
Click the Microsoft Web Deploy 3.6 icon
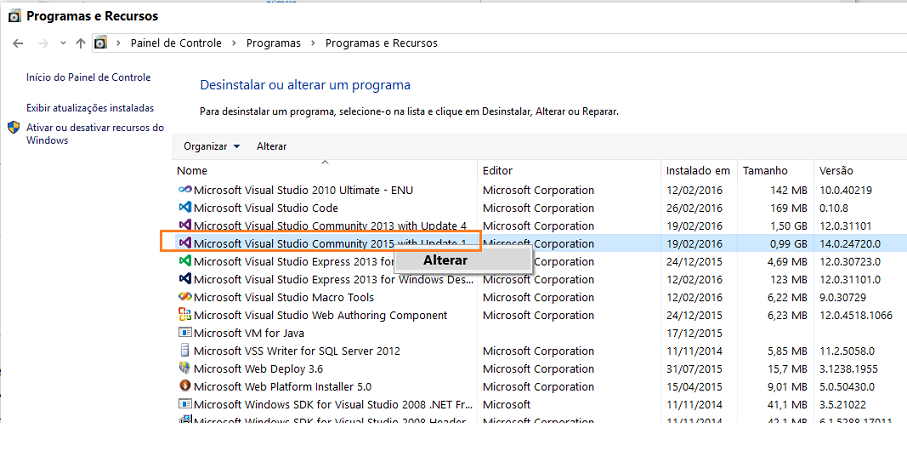click(x=185, y=368)
